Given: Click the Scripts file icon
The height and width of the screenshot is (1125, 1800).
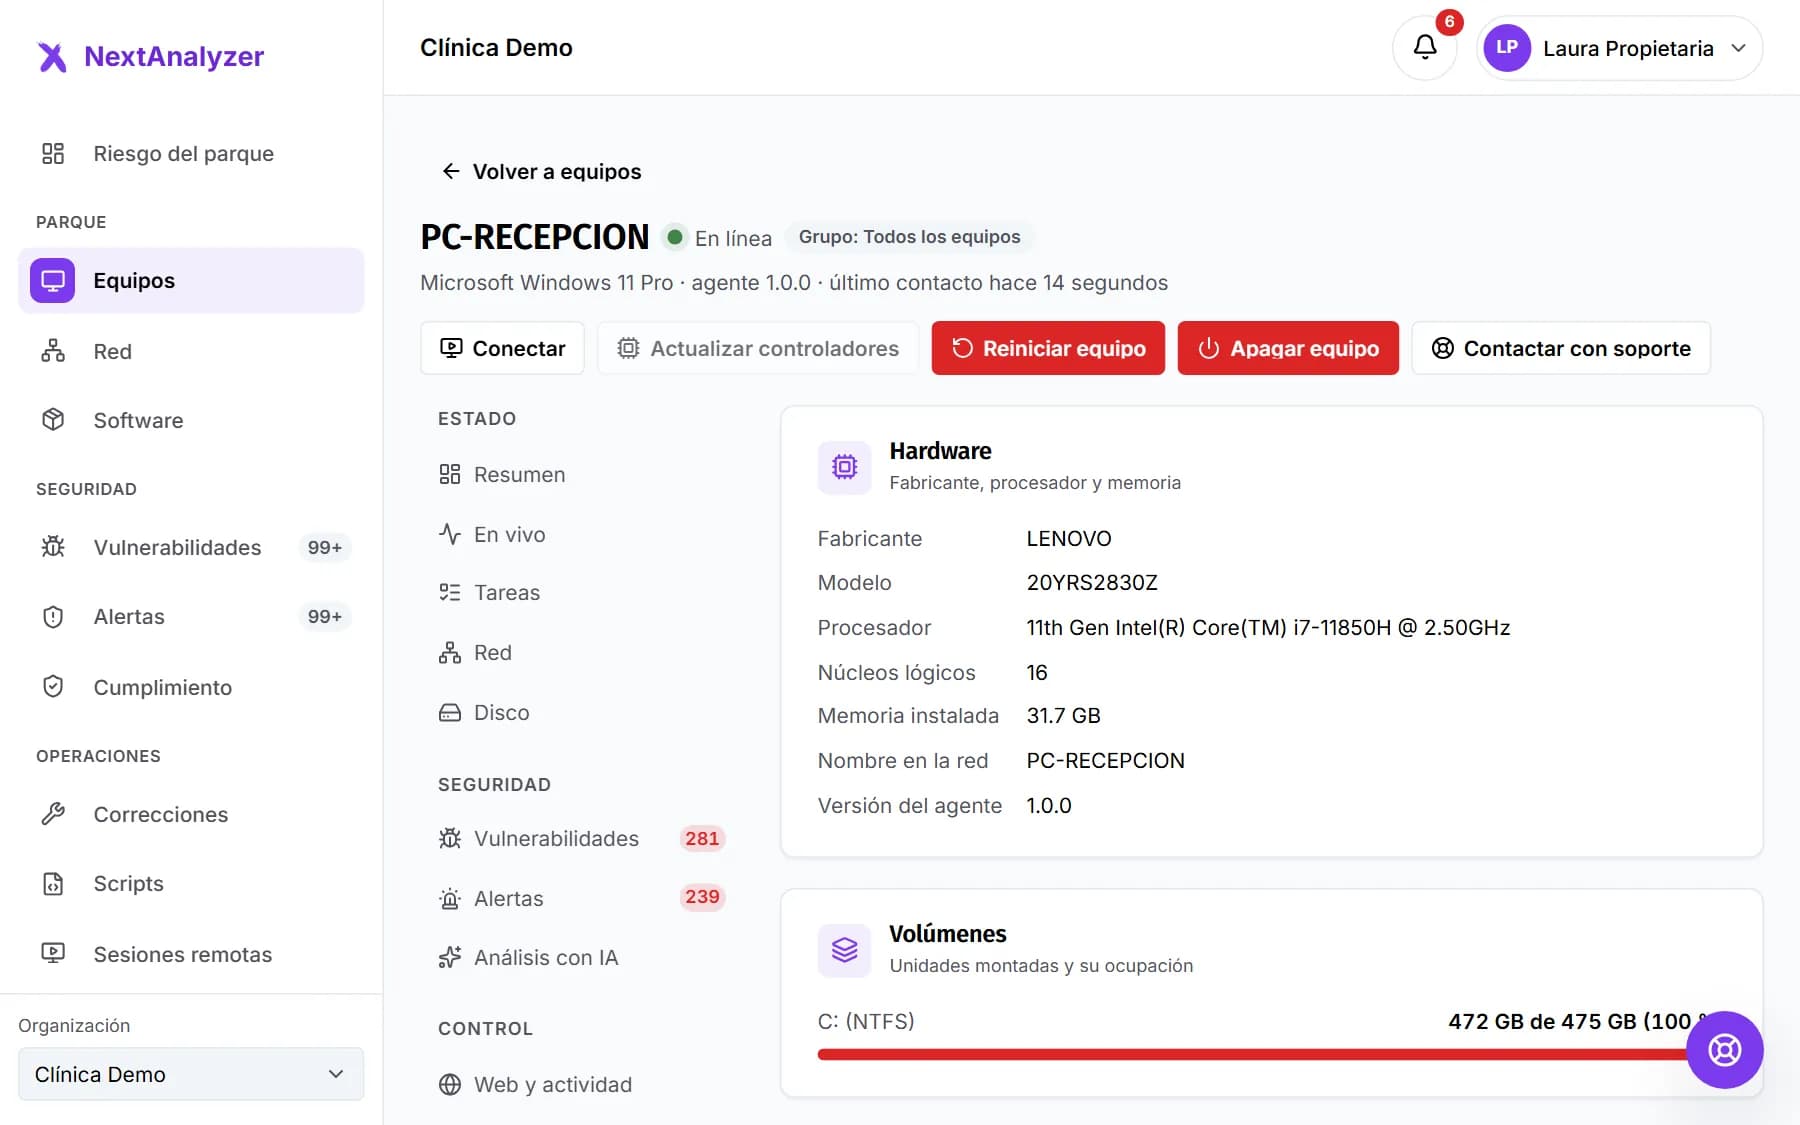Looking at the screenshot, I should (53, 883).
